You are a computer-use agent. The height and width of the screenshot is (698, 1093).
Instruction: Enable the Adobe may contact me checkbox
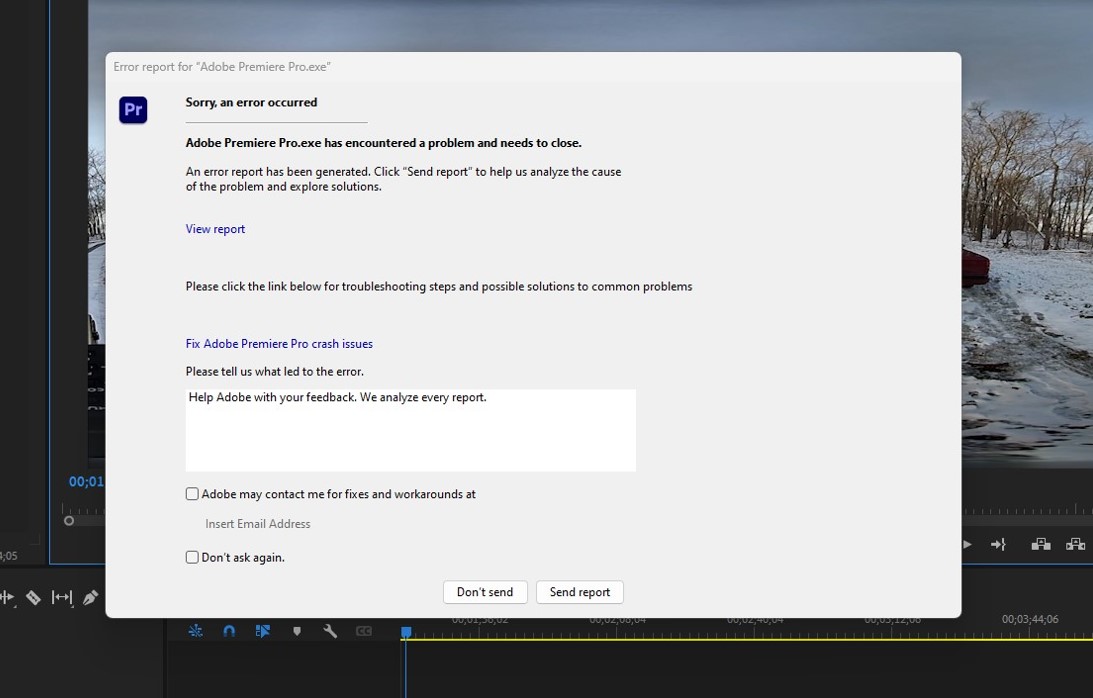[191, 493]
